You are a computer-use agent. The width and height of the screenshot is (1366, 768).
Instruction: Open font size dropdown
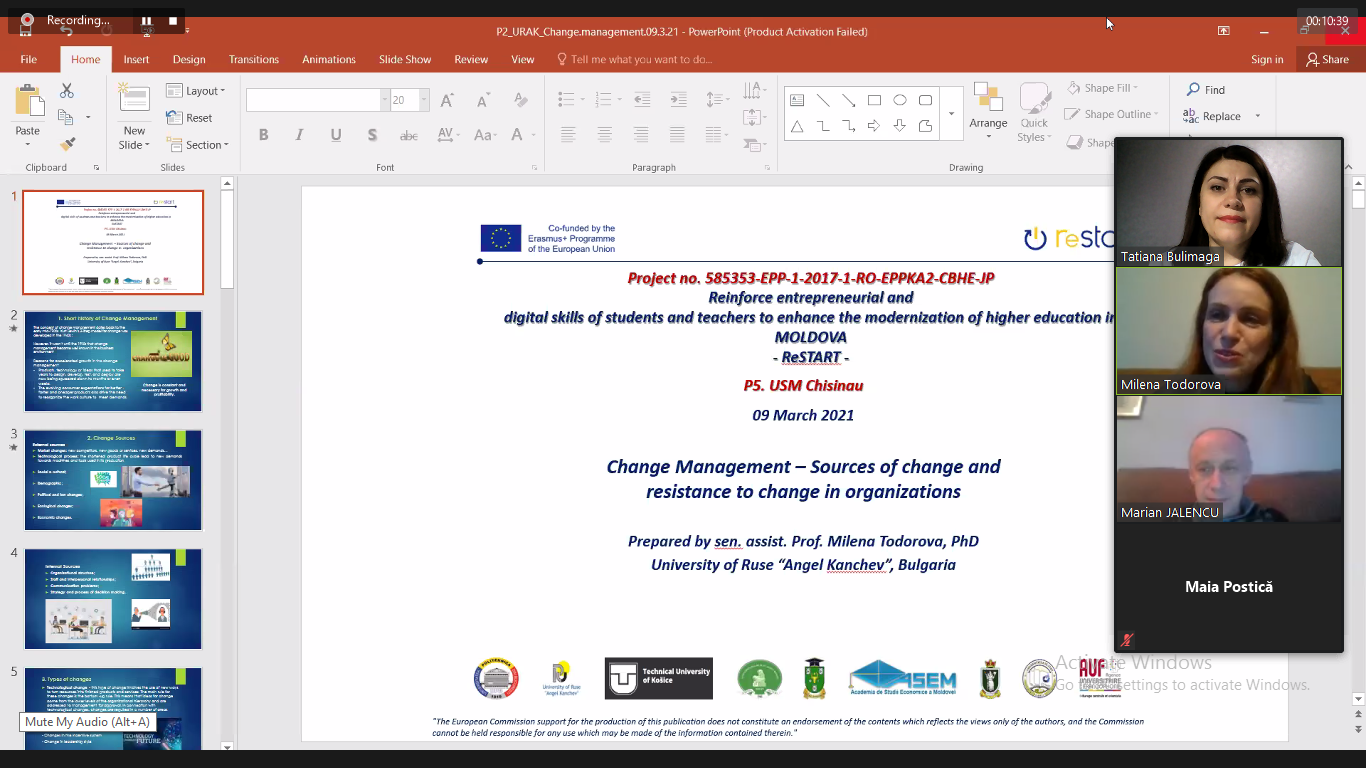pyautogui.click(x=424, y=100)
